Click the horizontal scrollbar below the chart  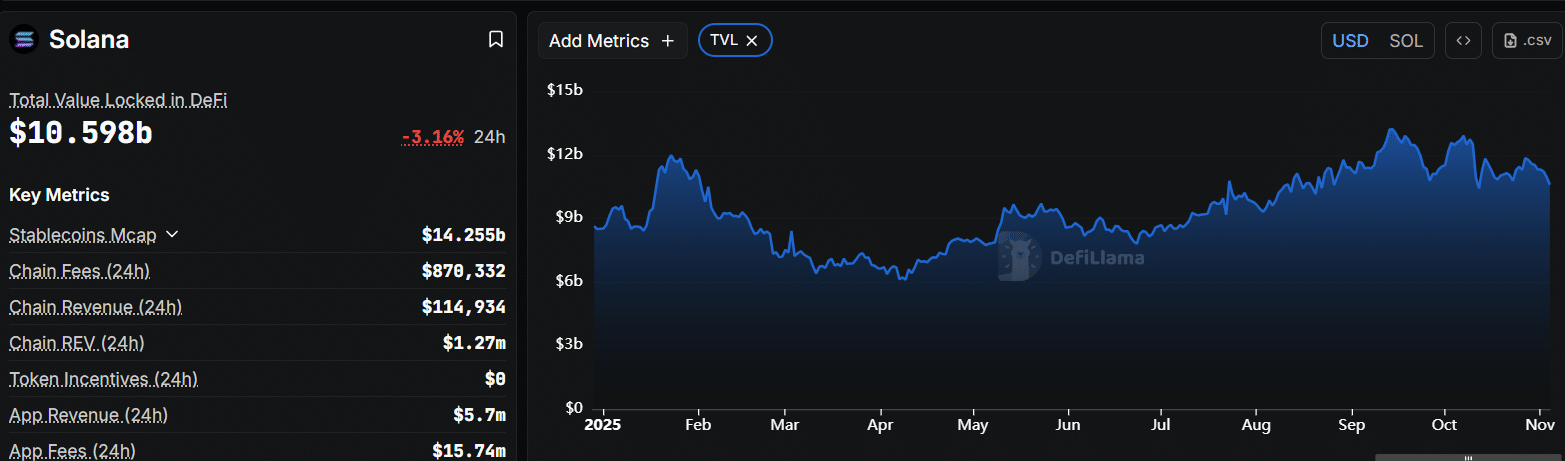tap(1468, 457)
